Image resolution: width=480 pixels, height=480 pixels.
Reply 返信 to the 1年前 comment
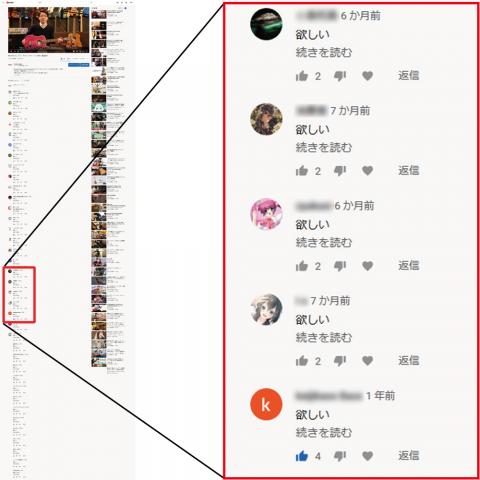(409, 455)
